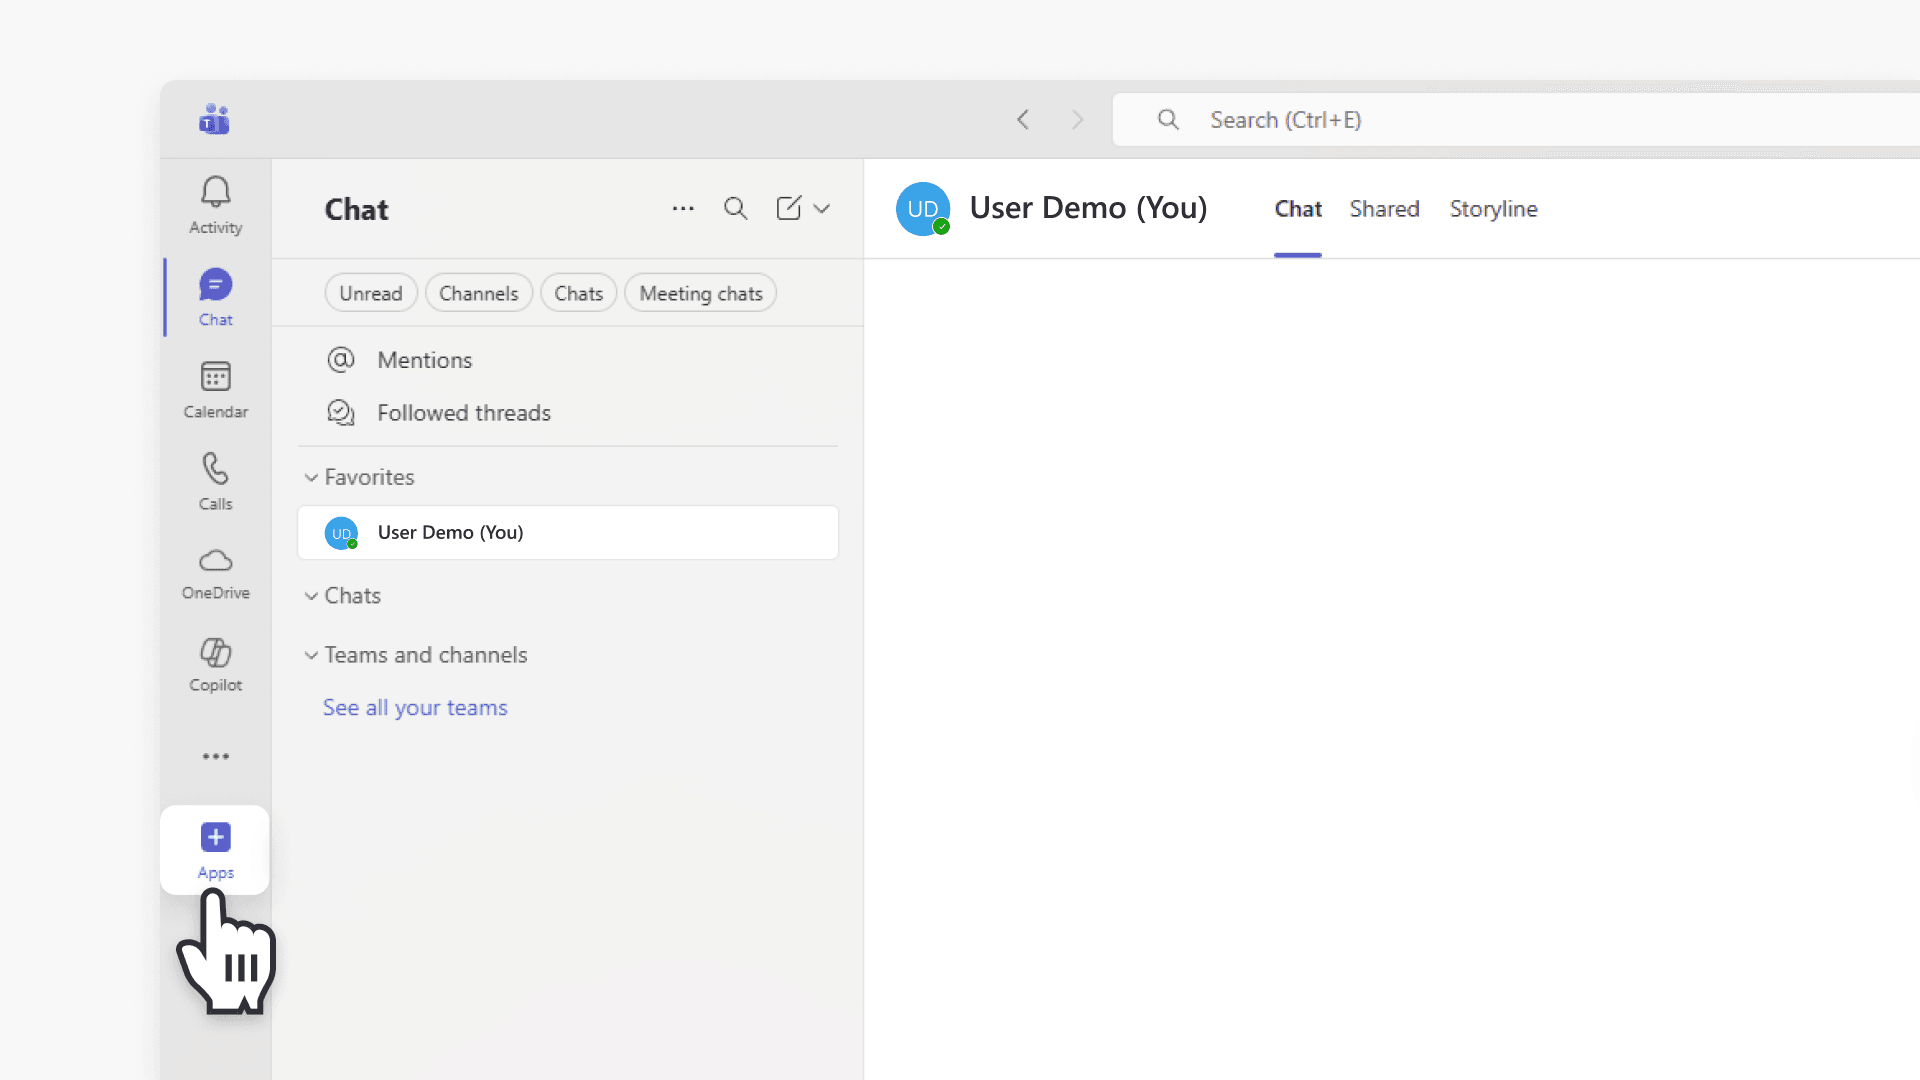Switch to the Shared tab
This screenshot has width=1920, height=1080.
point(1384,209)
